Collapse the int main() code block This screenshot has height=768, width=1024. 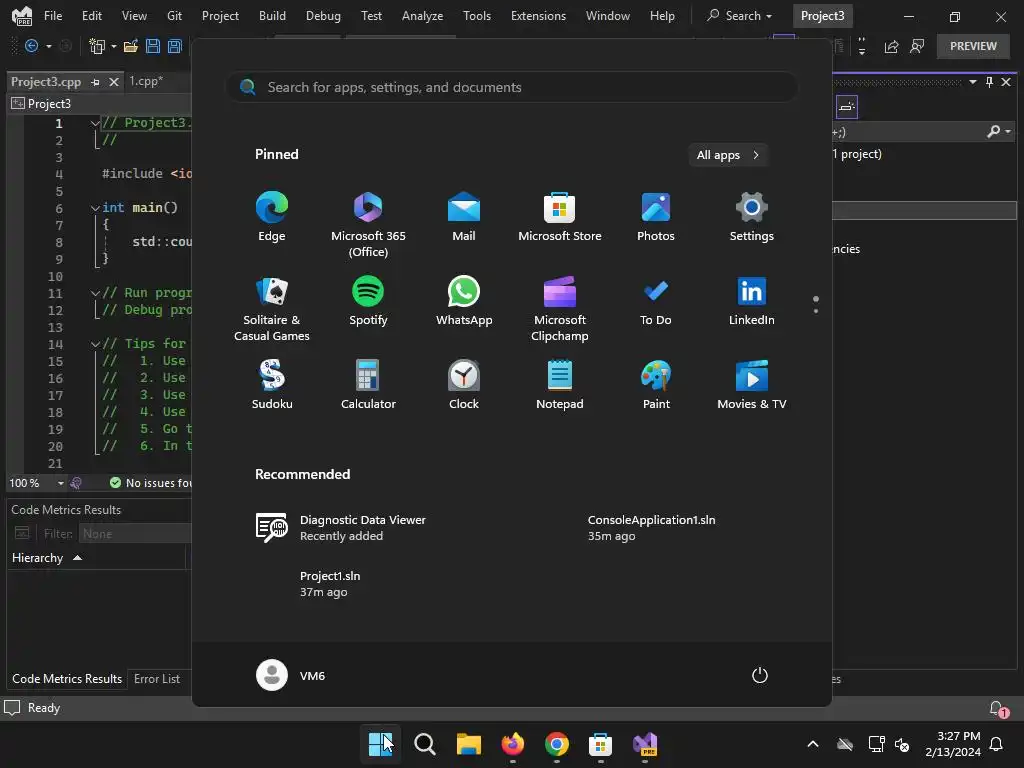95,208
